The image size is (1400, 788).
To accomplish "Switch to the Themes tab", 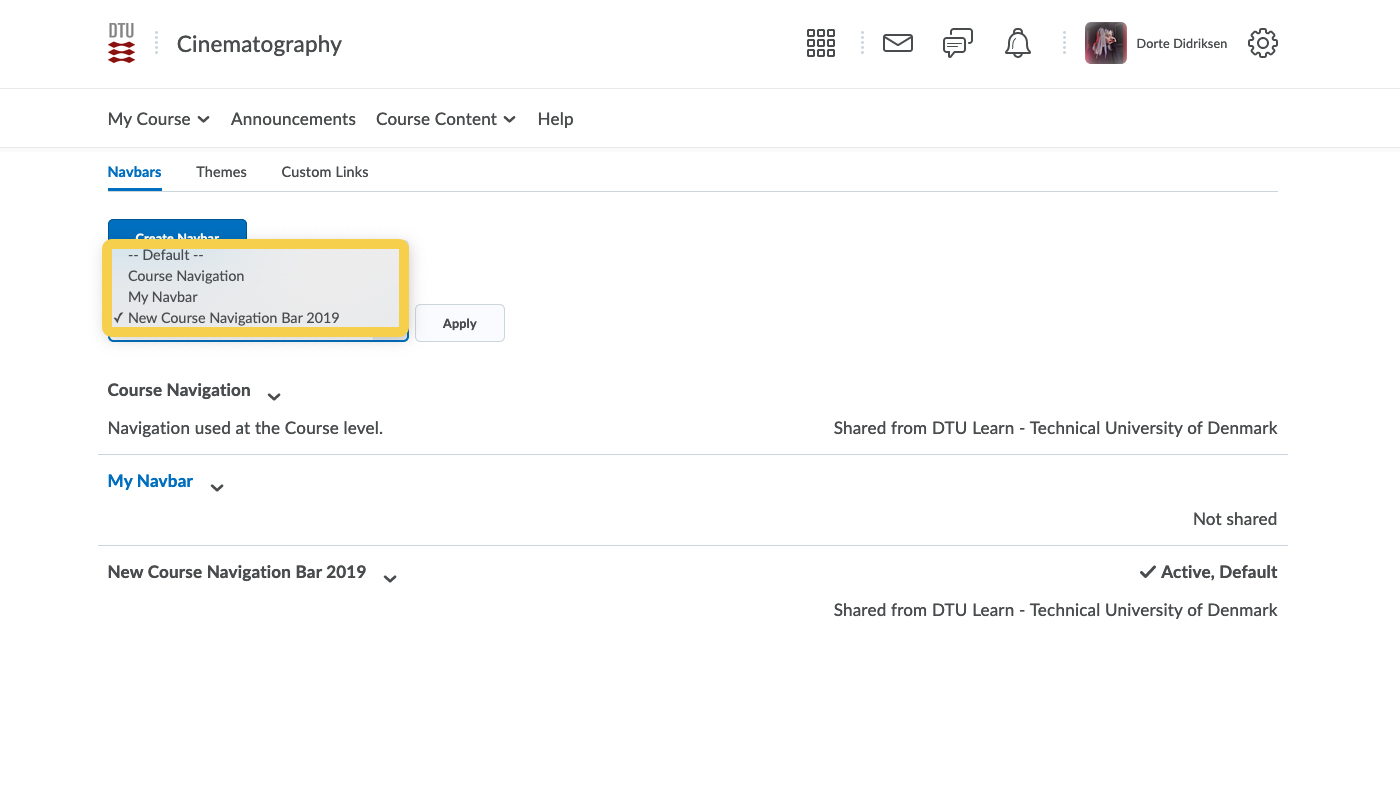I will (x=221, y=172).
